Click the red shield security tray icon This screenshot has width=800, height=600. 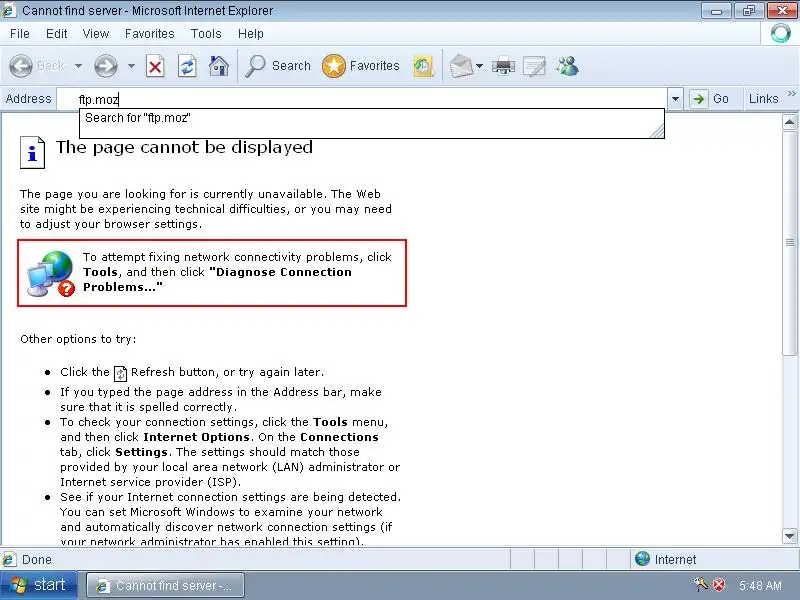719,585
